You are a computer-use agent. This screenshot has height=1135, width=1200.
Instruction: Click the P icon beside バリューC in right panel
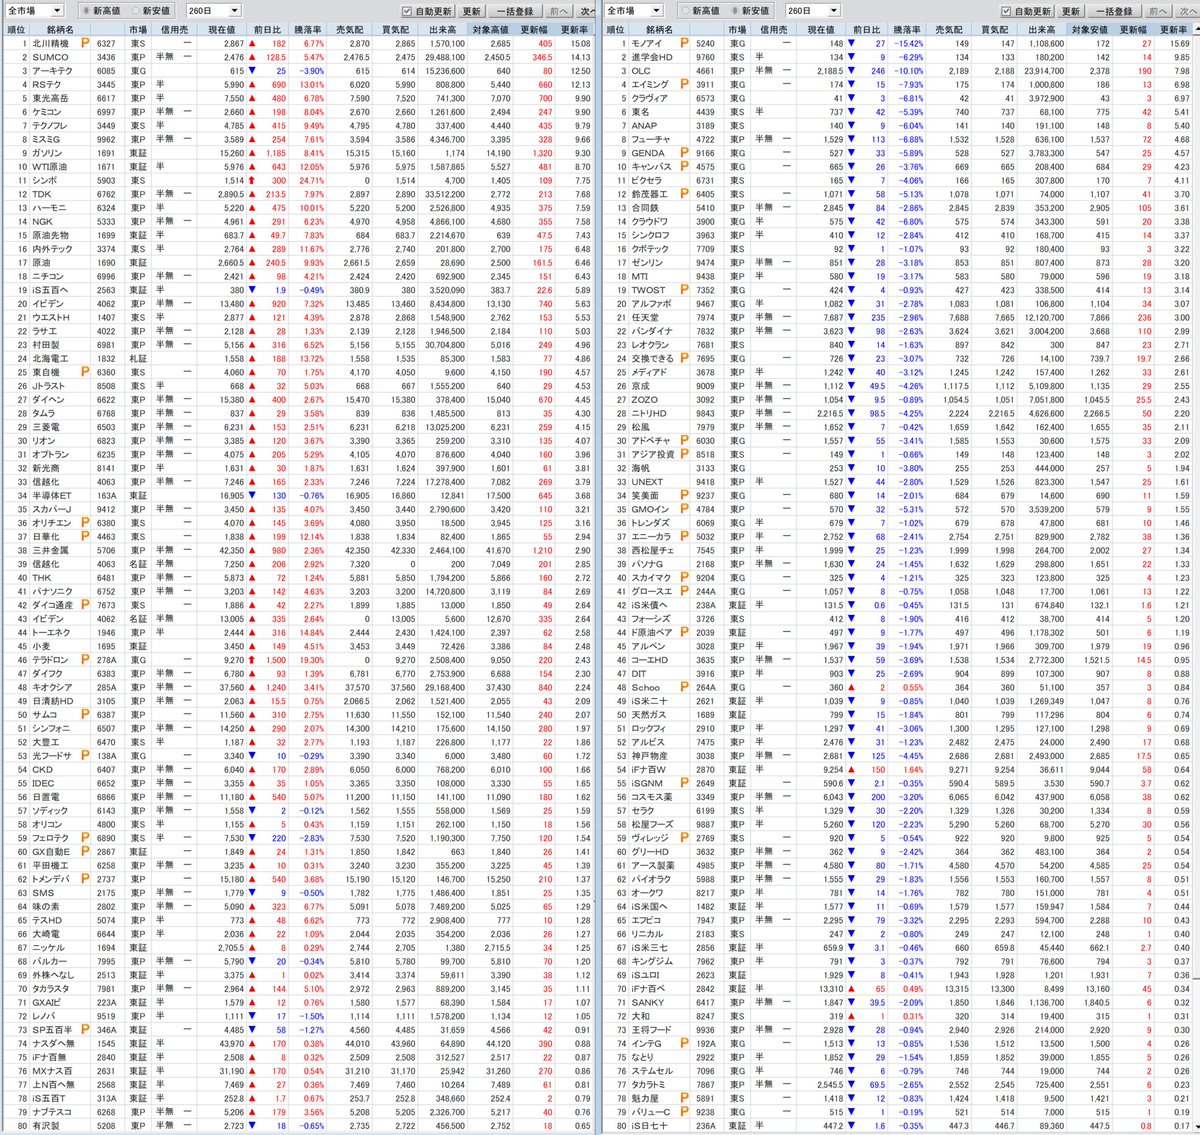pos(684,1111)
